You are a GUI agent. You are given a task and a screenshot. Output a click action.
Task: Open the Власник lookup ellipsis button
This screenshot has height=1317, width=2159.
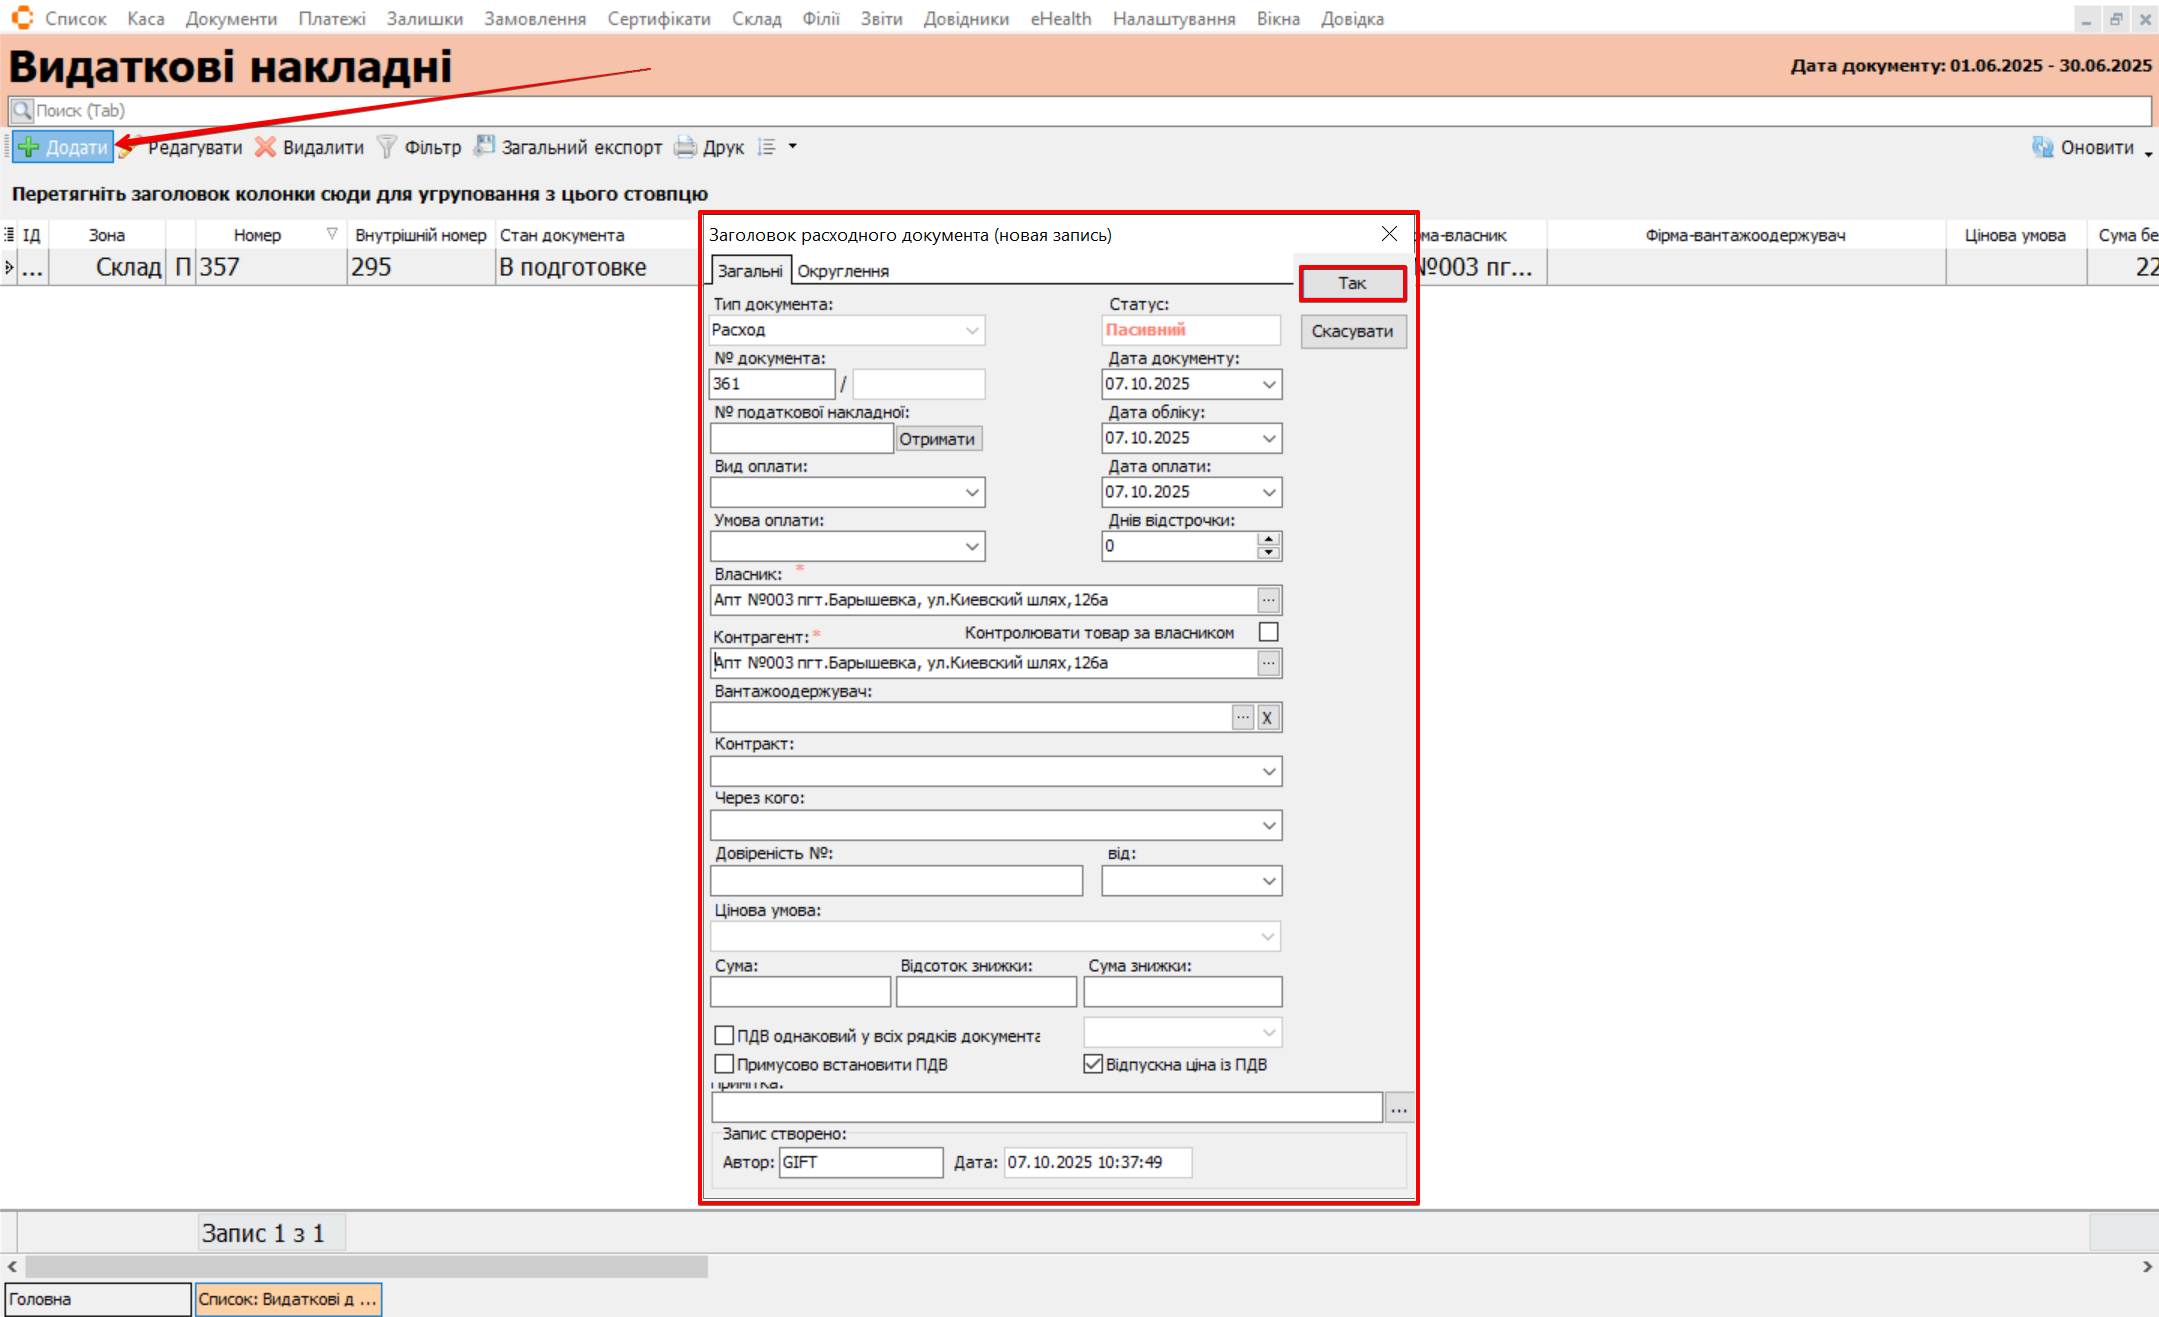(x=1268, y=600)
